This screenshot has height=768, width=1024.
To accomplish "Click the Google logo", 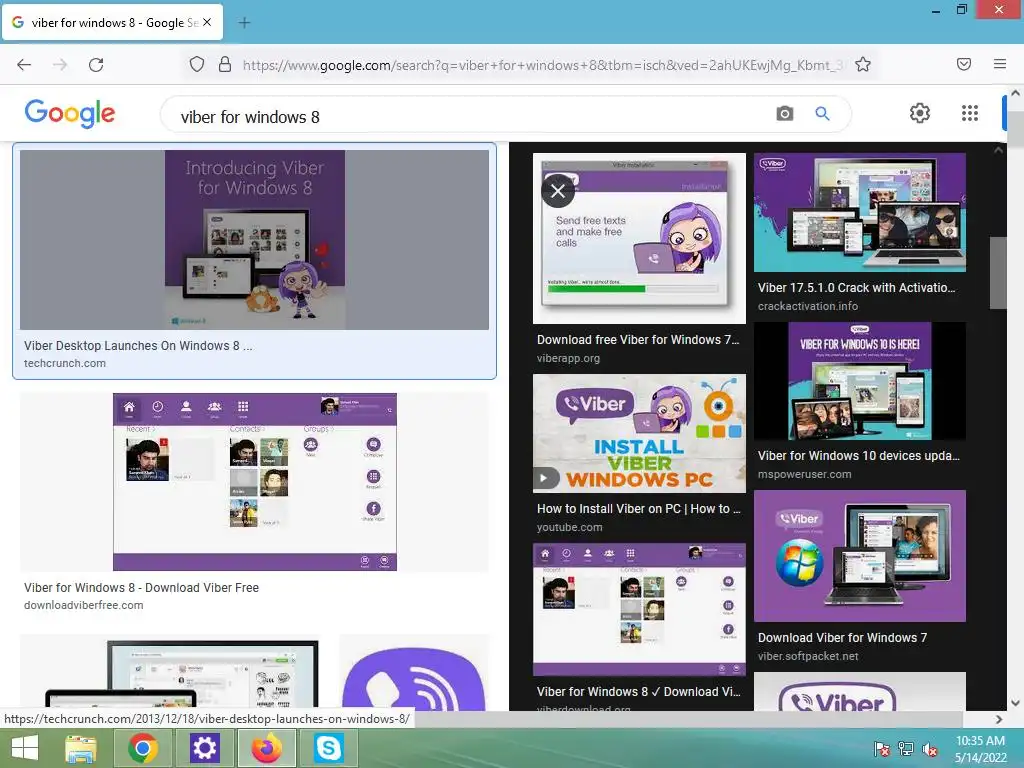I will pos(70,114).
